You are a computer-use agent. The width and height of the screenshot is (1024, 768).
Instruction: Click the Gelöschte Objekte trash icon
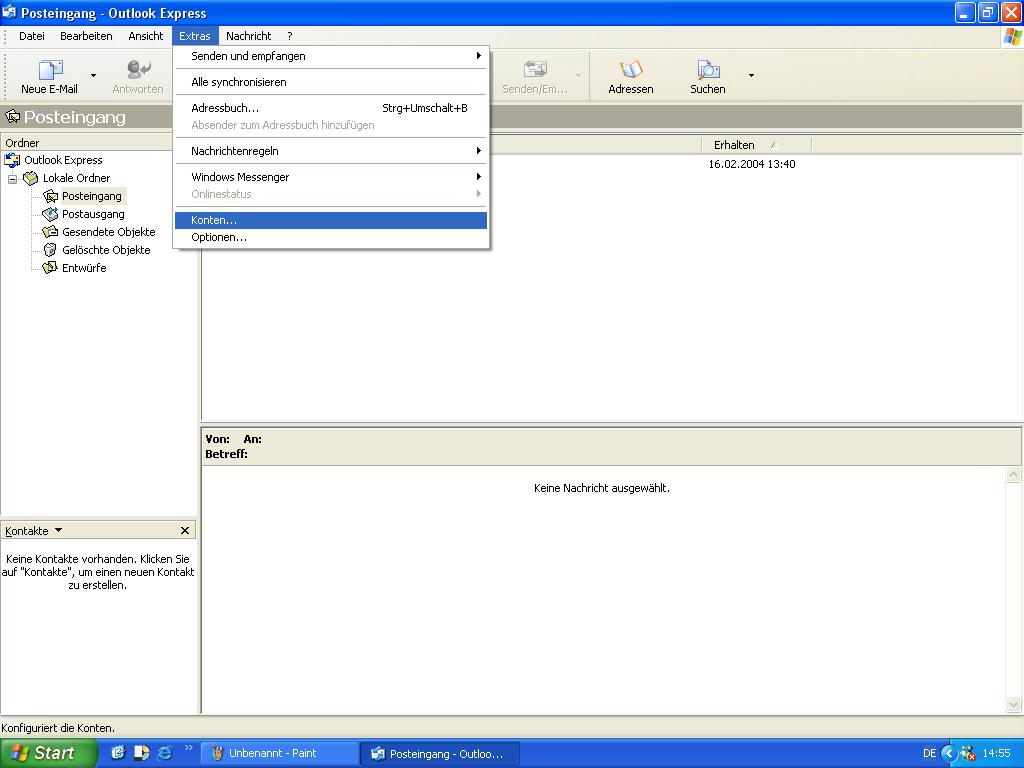pyautogui.click(x=50, y=250)
